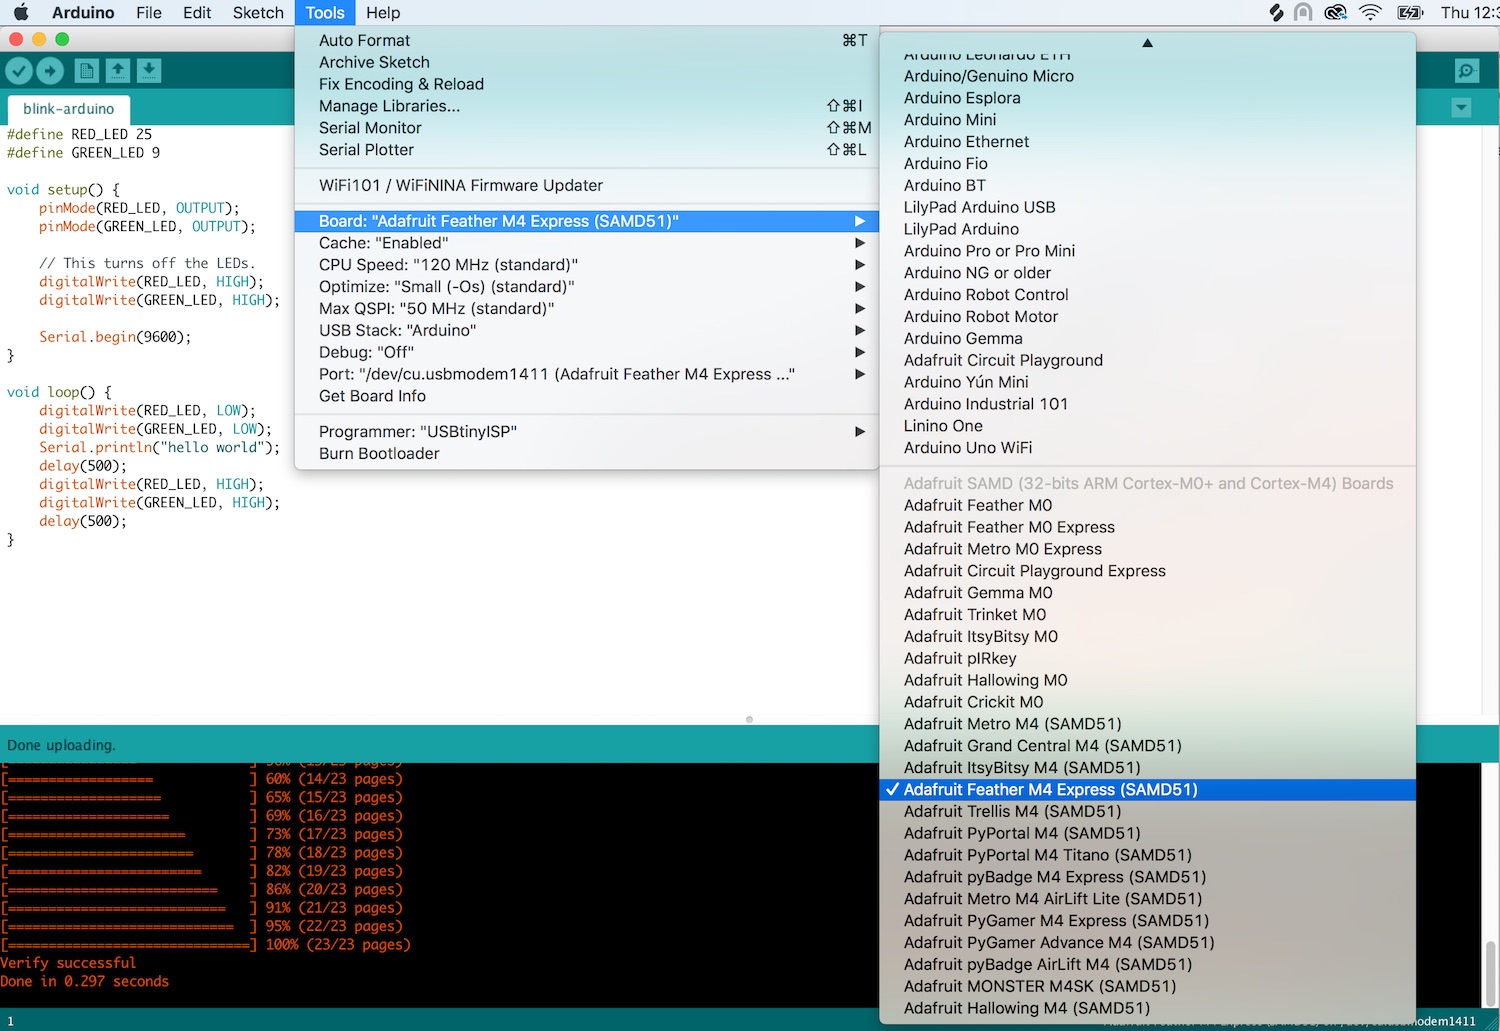Open the Help menu
Image resolution: width=1500 pixels, height=1031 pixels.
pos(383,12)
